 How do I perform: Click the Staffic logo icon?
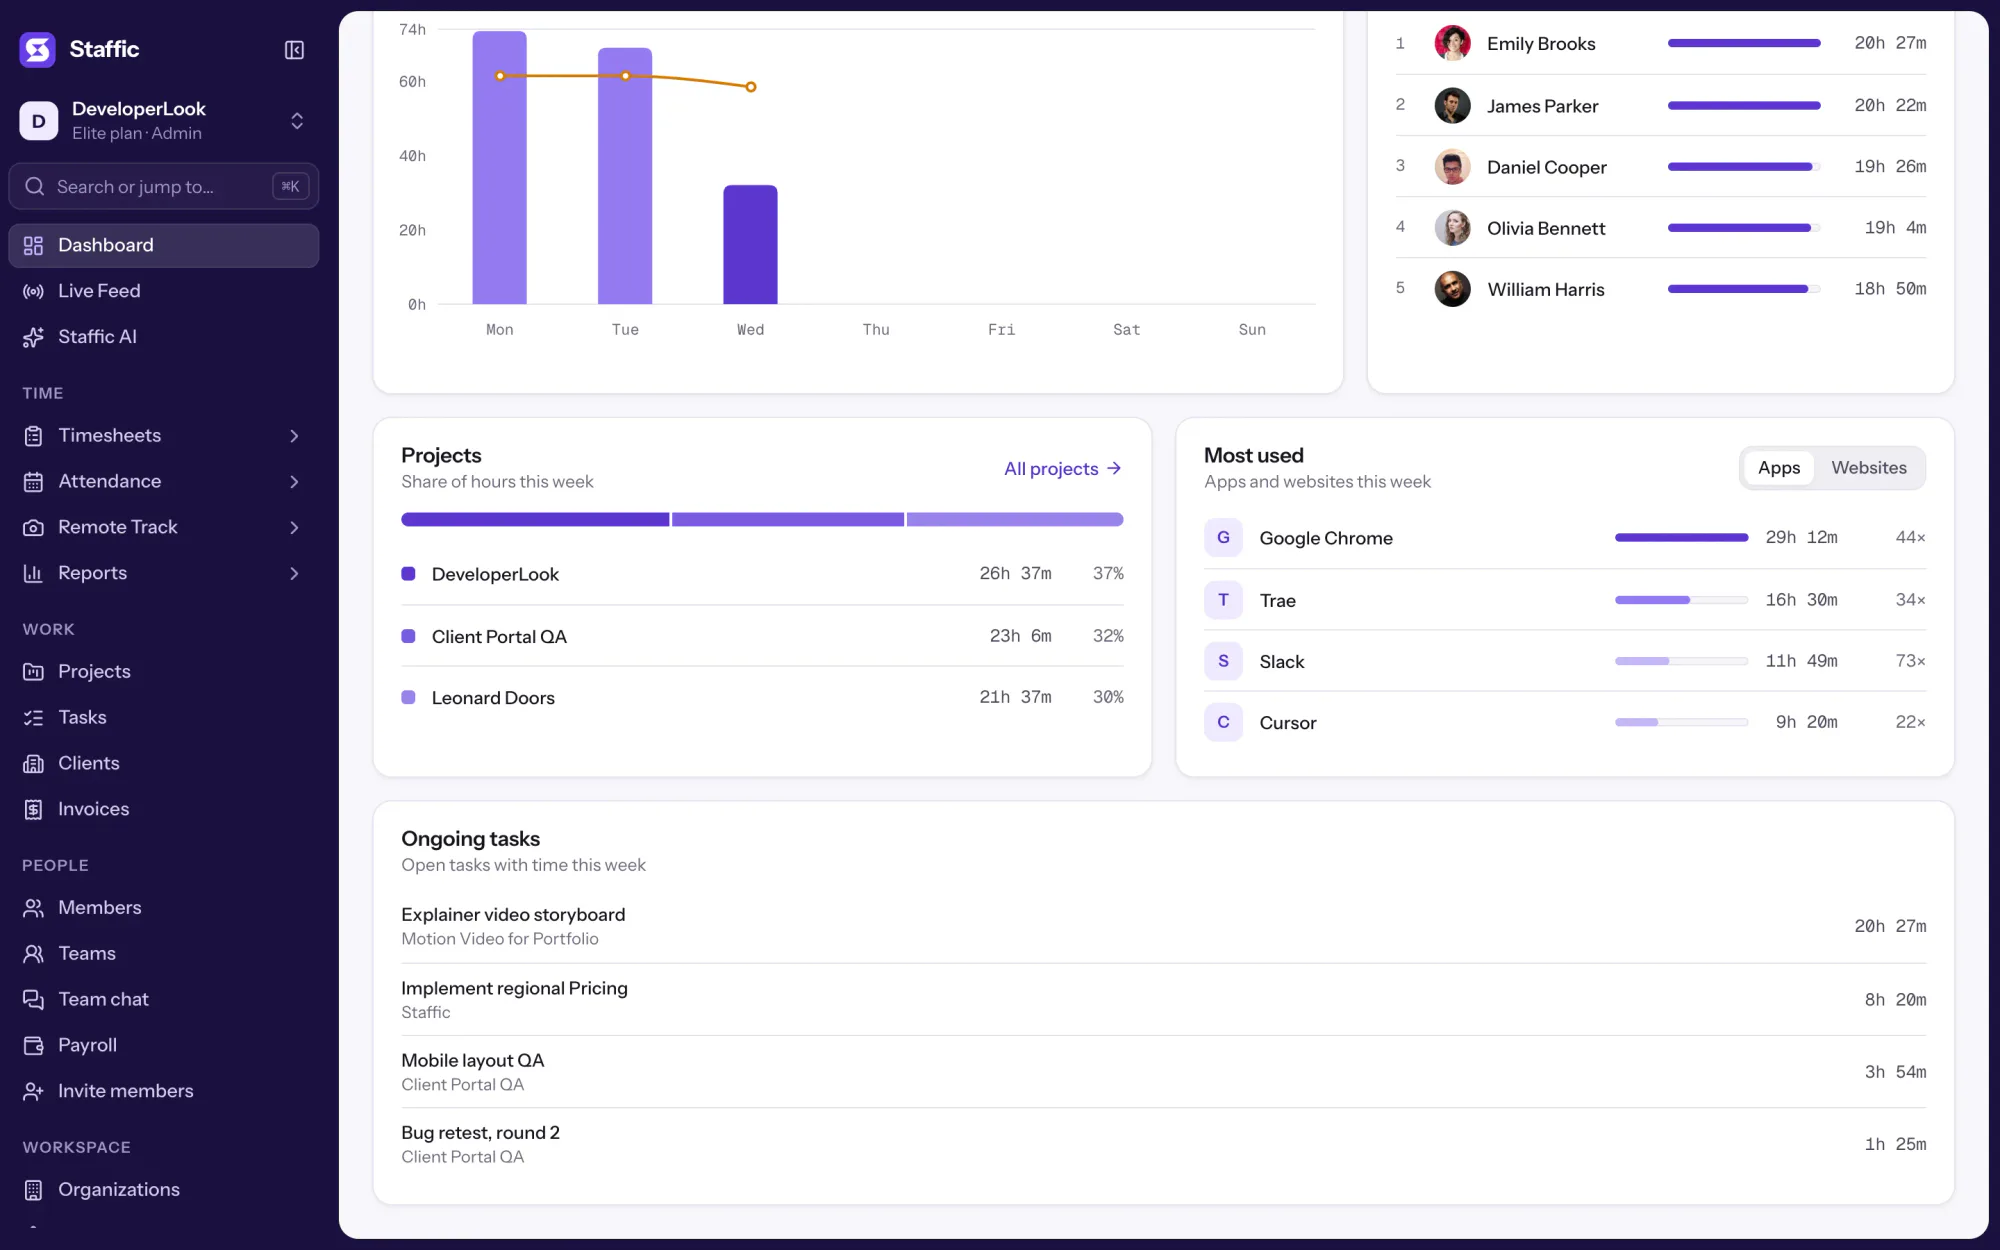[x=38, y=49]
